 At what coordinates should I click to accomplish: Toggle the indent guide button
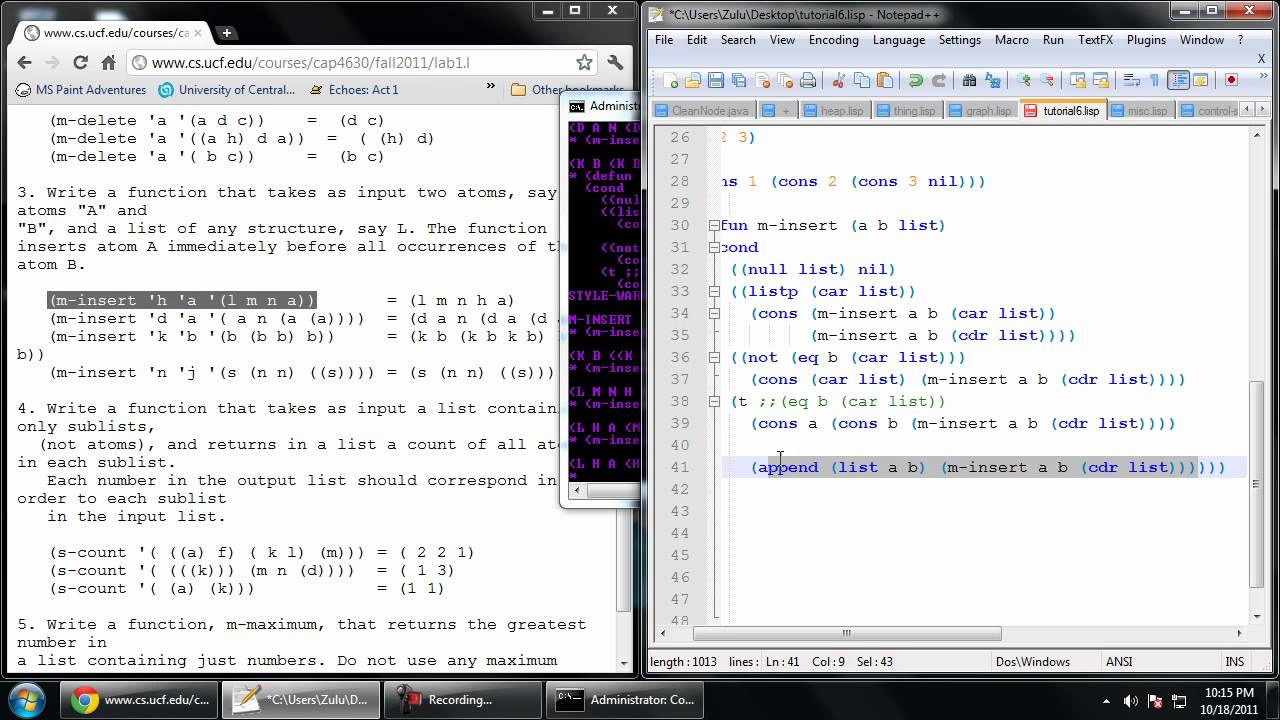pos(1178,80)
